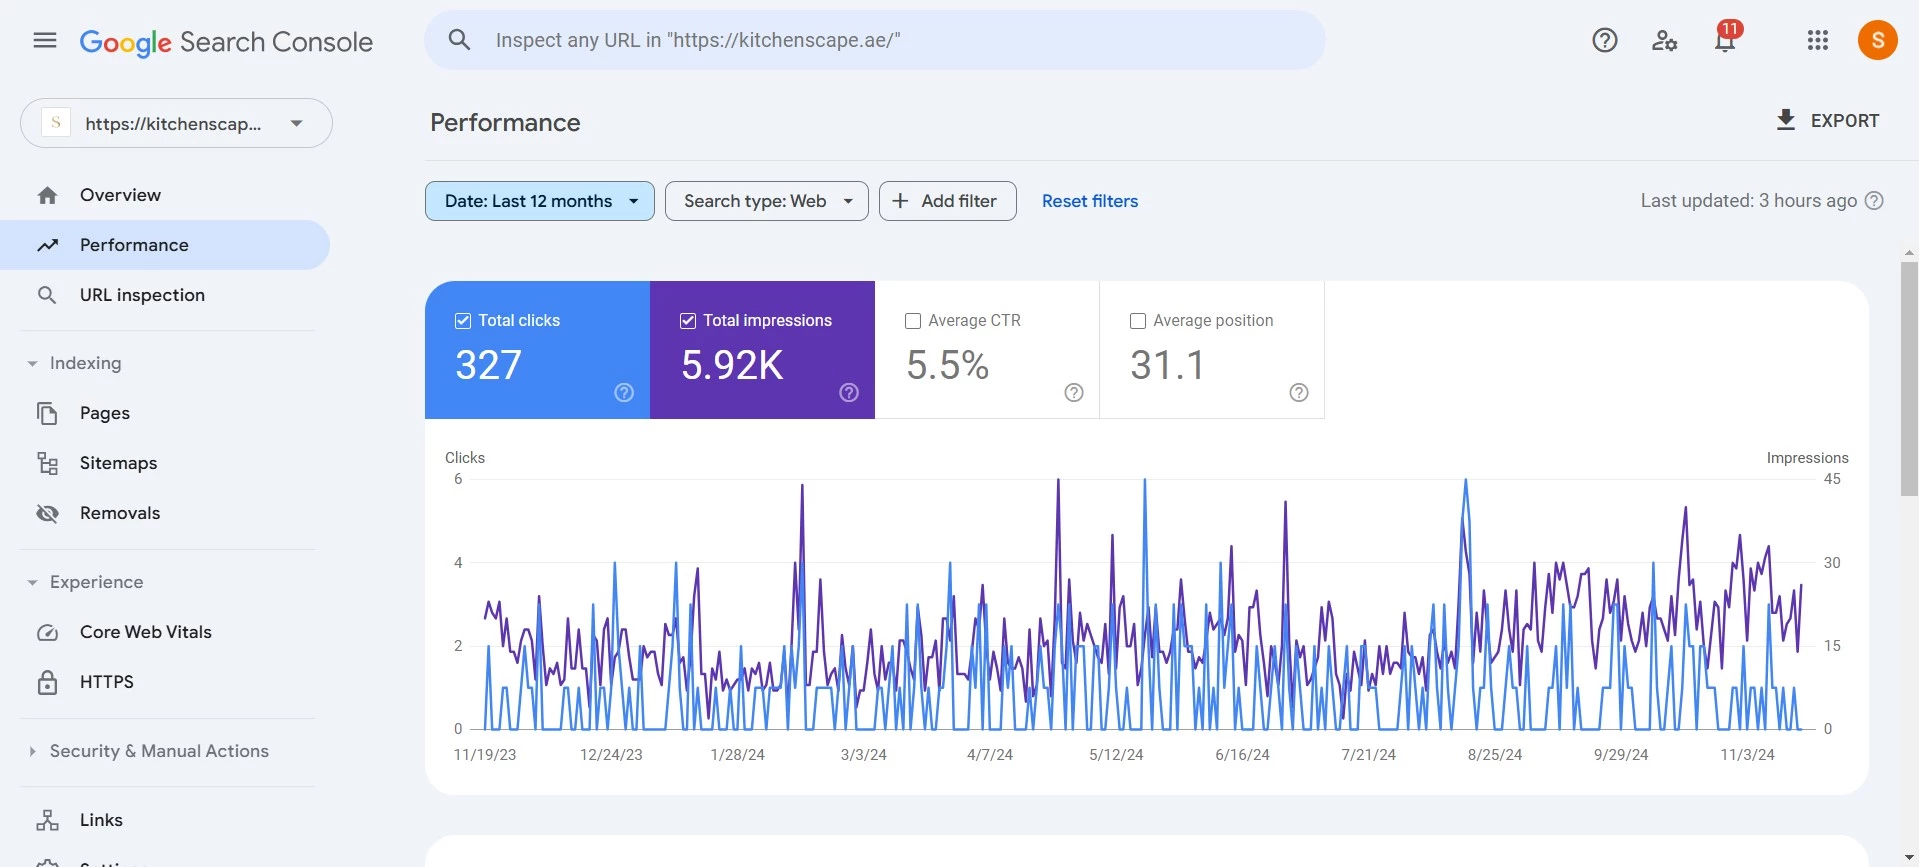Click the 5.92K Total impressions value
The image size is (1919, 867).
tap(732, 365)
